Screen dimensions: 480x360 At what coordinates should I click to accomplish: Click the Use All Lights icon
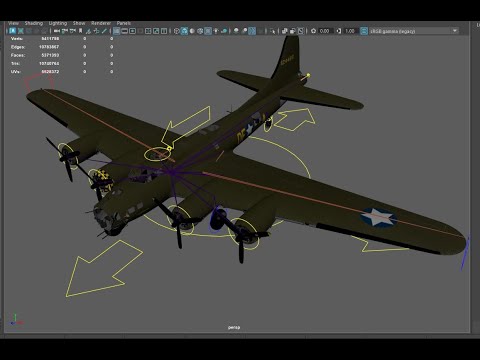point(216,31)
